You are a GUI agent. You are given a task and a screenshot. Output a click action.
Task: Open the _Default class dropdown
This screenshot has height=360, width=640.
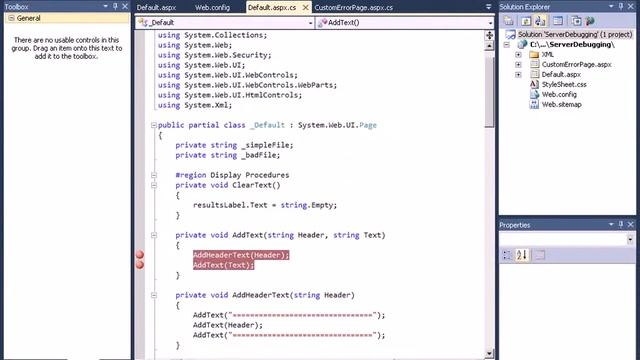(x=310, y=23)
